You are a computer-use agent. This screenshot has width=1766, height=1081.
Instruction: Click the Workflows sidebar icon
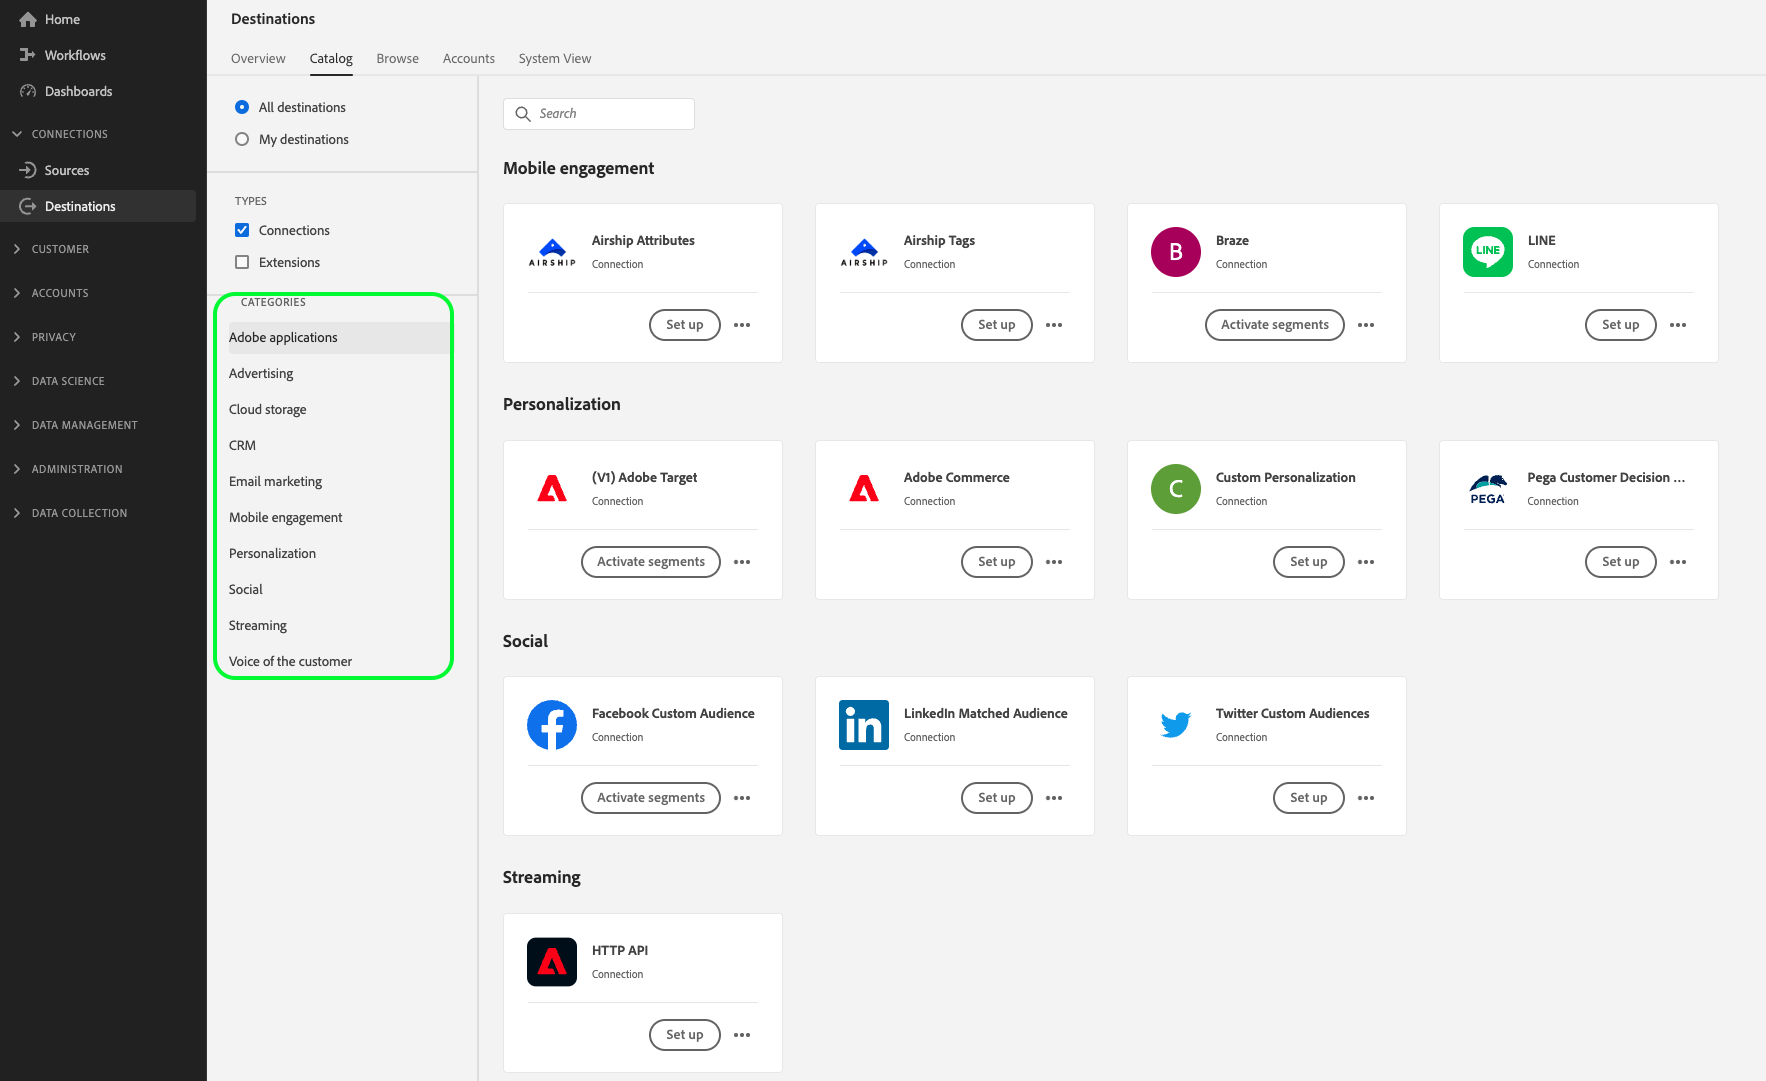(28, 55)
